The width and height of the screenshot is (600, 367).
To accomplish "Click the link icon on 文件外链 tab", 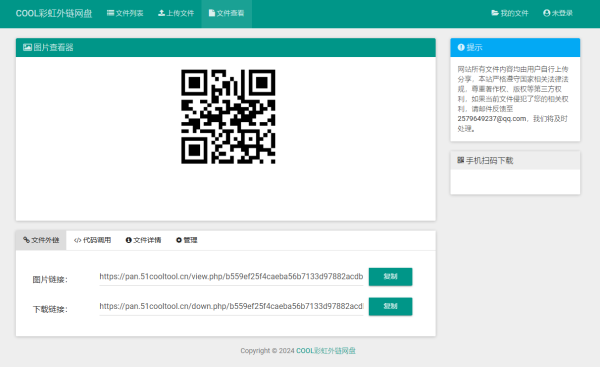I will click(26, 240).
